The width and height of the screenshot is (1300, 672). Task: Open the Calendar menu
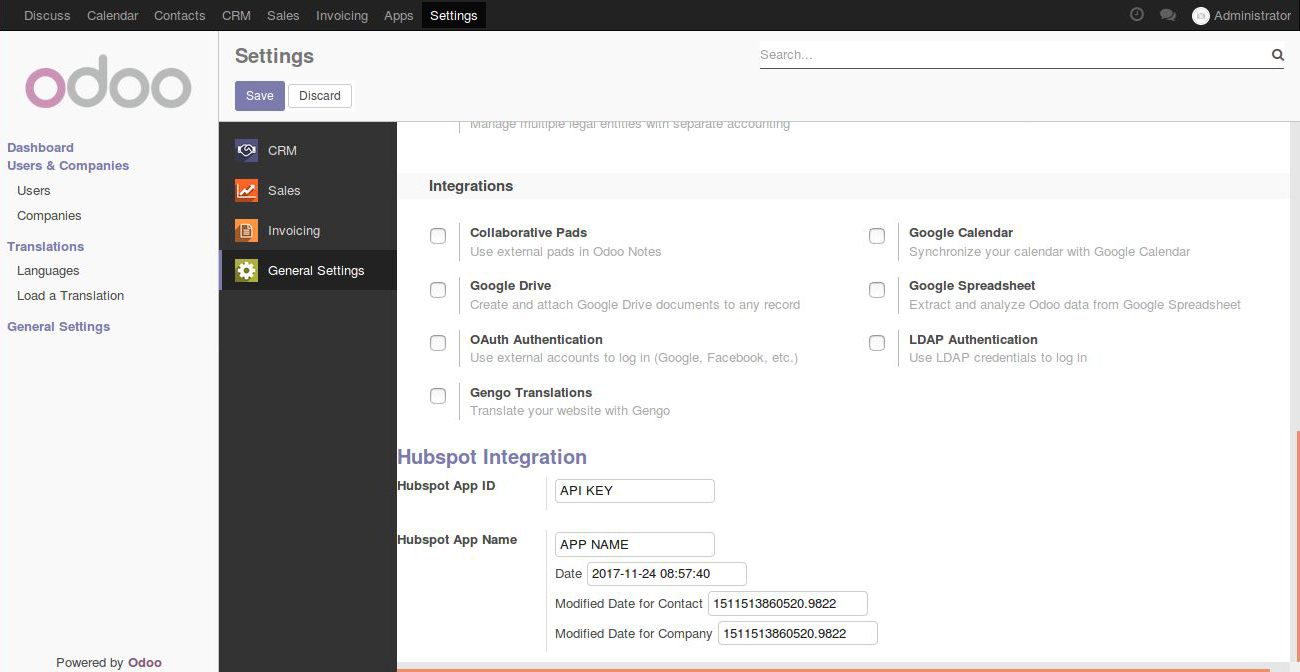pos(112,15)
